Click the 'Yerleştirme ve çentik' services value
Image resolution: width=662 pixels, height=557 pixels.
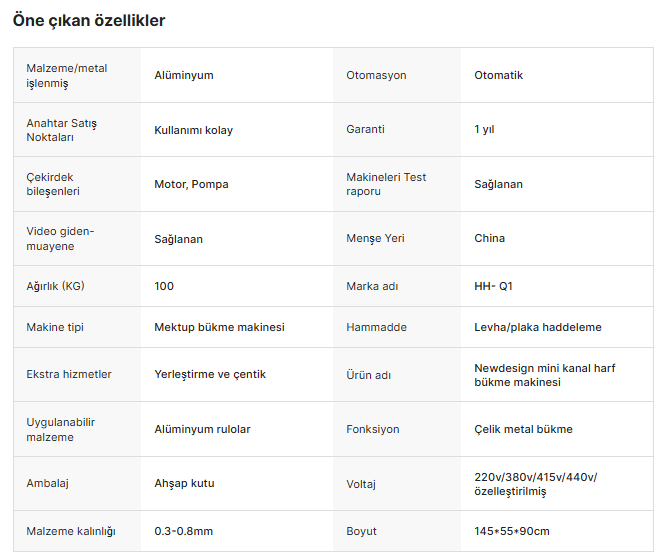pos(210,375)
